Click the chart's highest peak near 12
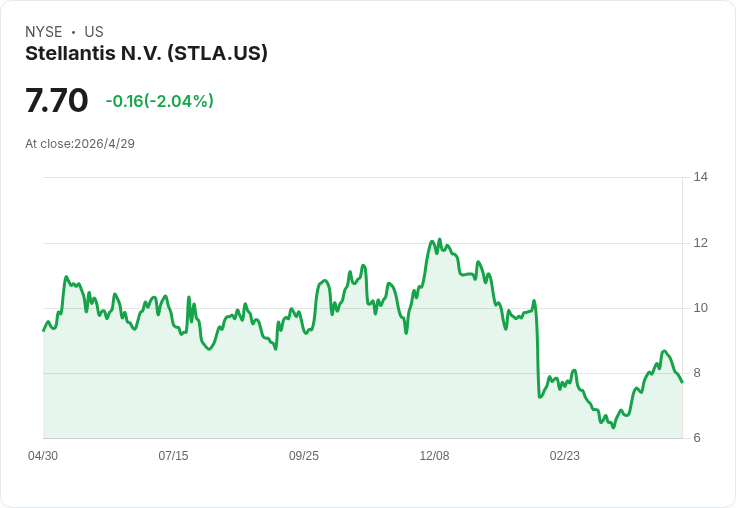The height and width of the screenshot is (508, 736). pyautogui.click(x=440, y=239)
